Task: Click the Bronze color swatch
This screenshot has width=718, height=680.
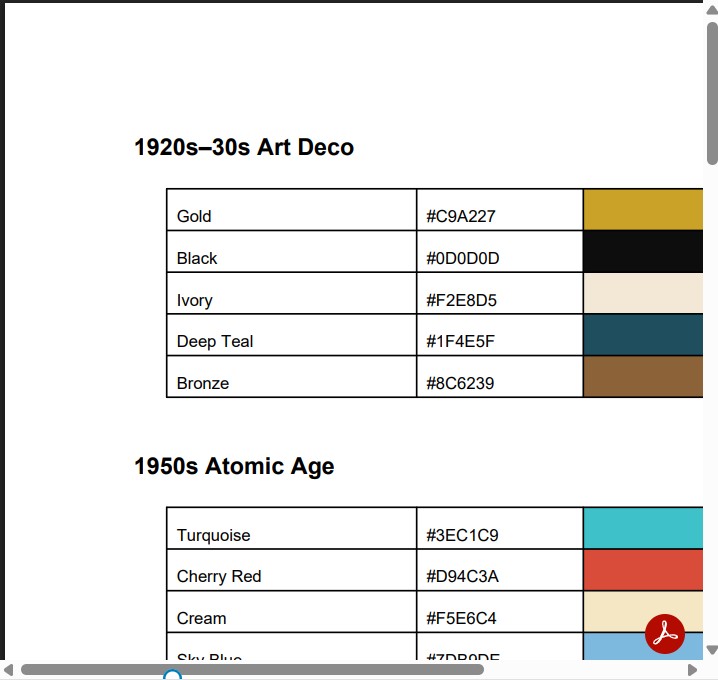Action: click(x=642, y=377)
